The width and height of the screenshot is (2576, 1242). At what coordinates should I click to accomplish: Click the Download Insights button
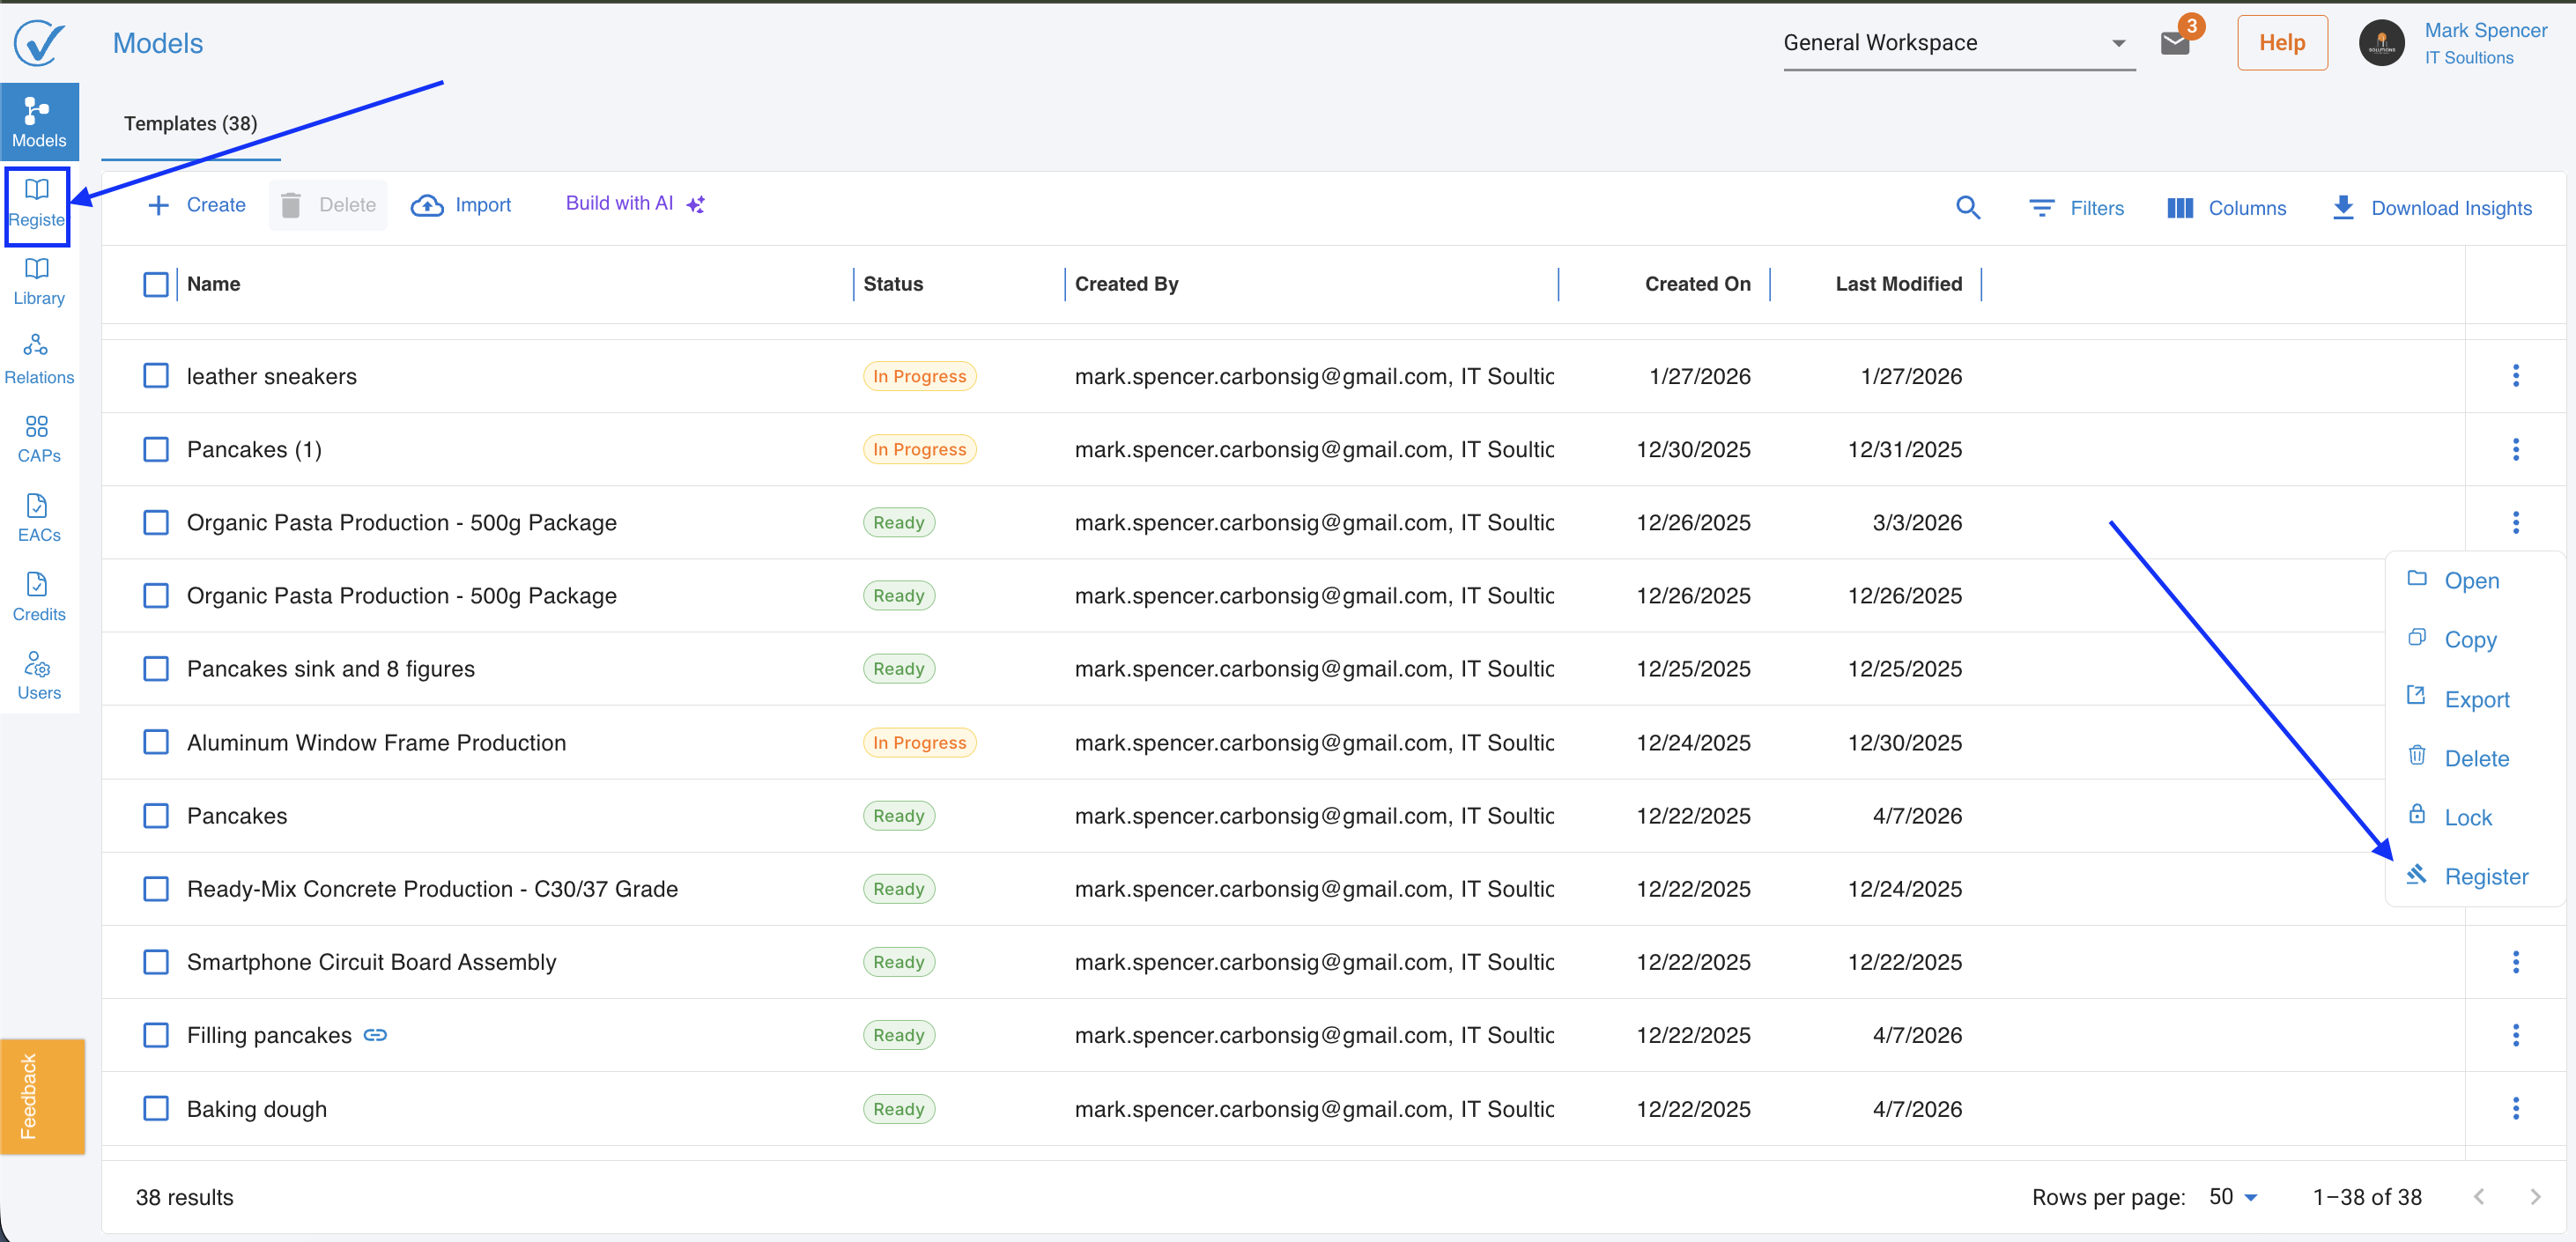tap(2431, 208)
